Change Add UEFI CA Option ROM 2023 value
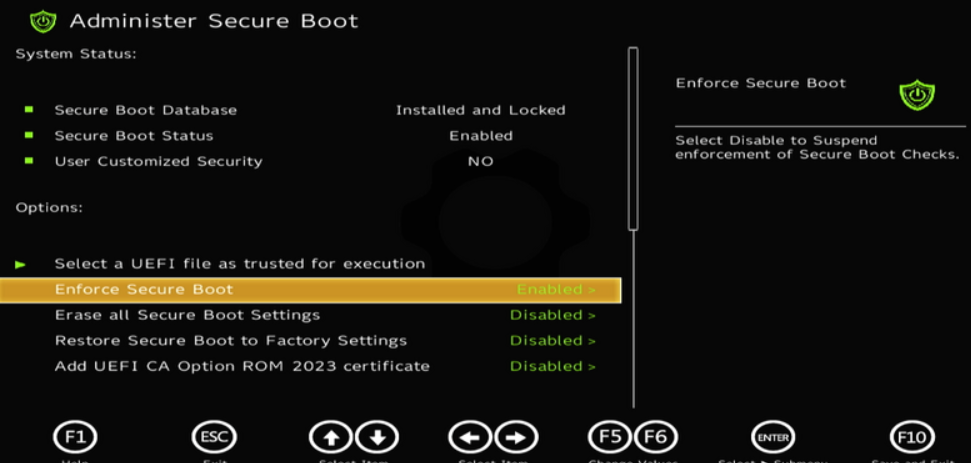The height and width of the screenshot is (463, 971). click(x=552, y=367)
